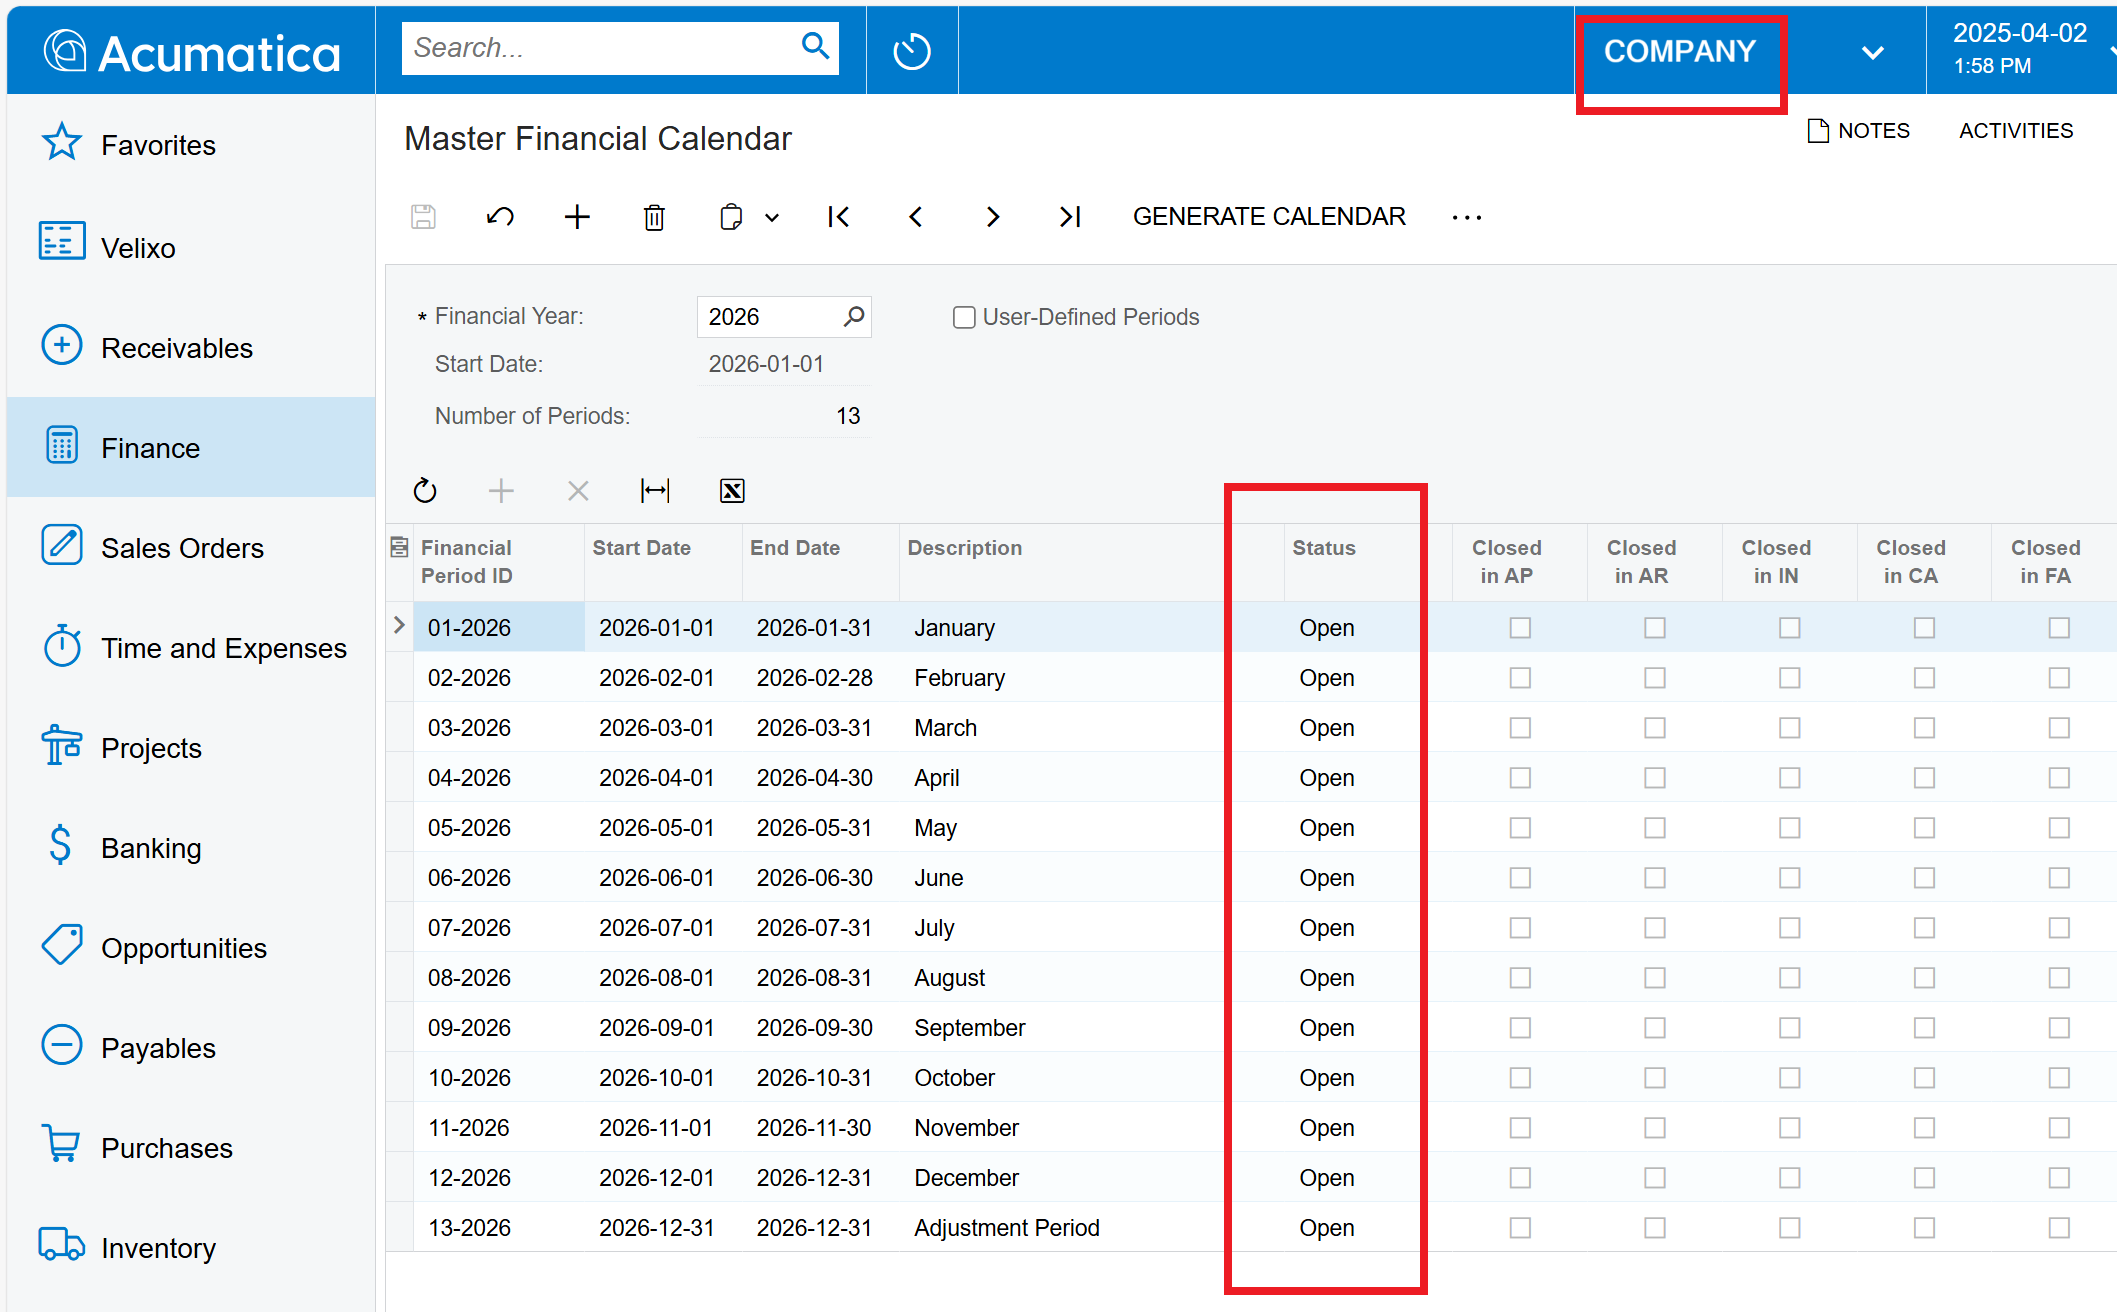Expand the clipboard dropdown arrow
Screen dimensions: 2117x1312
click(772, 217)
